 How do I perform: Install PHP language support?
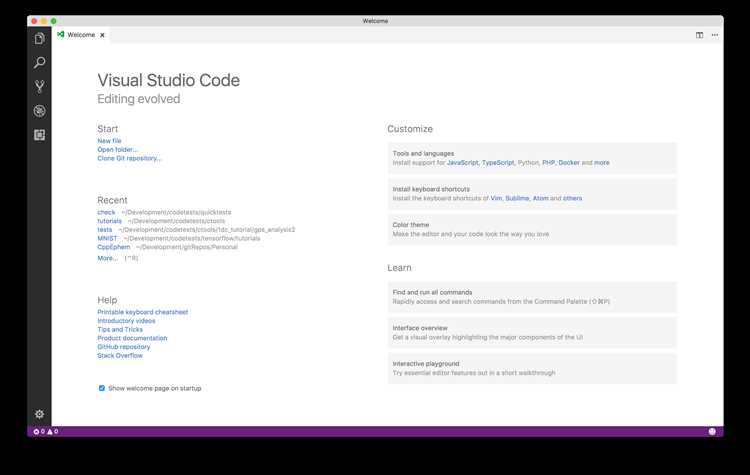549,163
